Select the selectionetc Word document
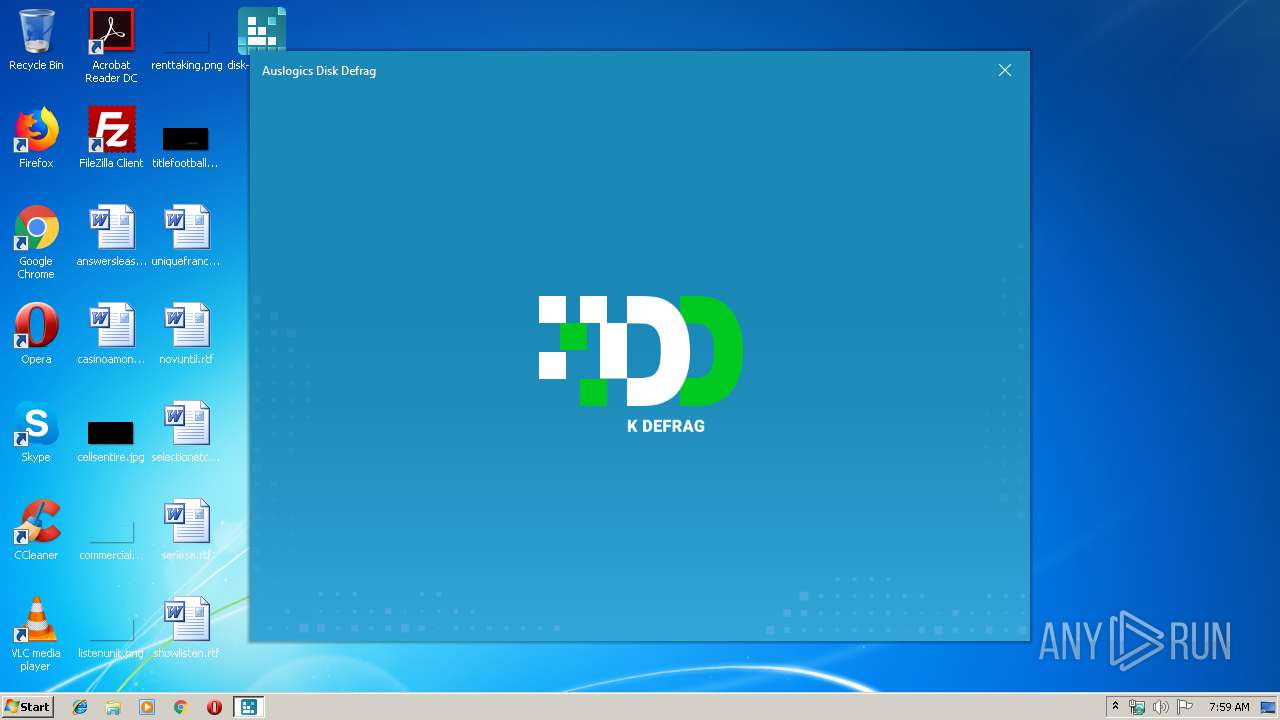This screenshot has height=720, width=1280. pos(186,432)
